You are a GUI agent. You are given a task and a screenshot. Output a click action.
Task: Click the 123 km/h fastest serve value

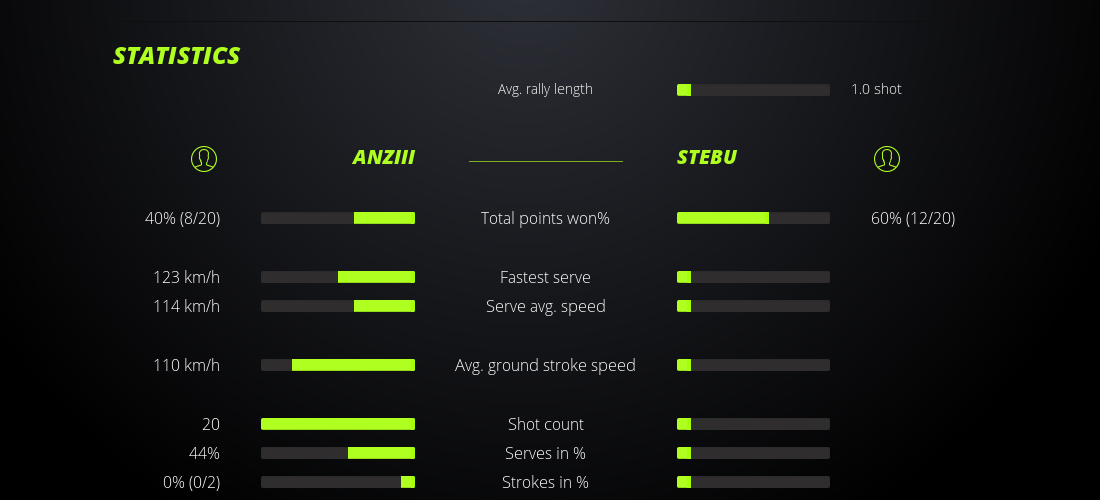(x=186, y=277)
